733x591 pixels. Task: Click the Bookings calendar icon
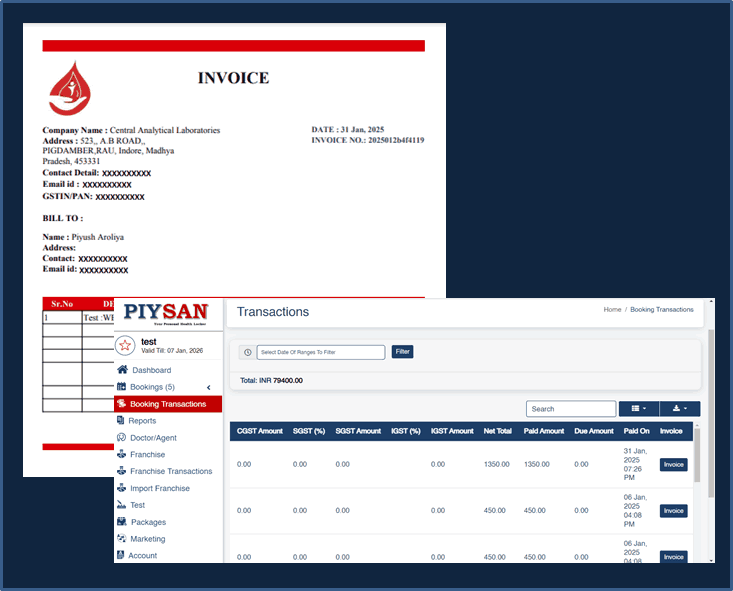click(x=122, y=386)
